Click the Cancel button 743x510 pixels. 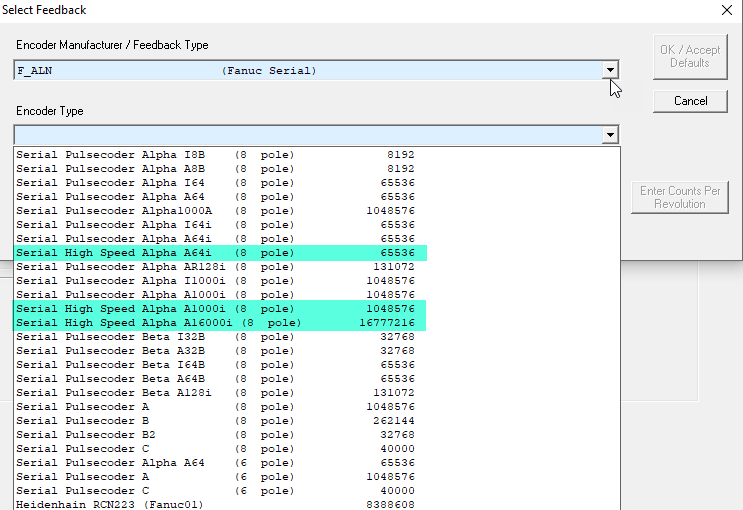(x=690, y=101)
